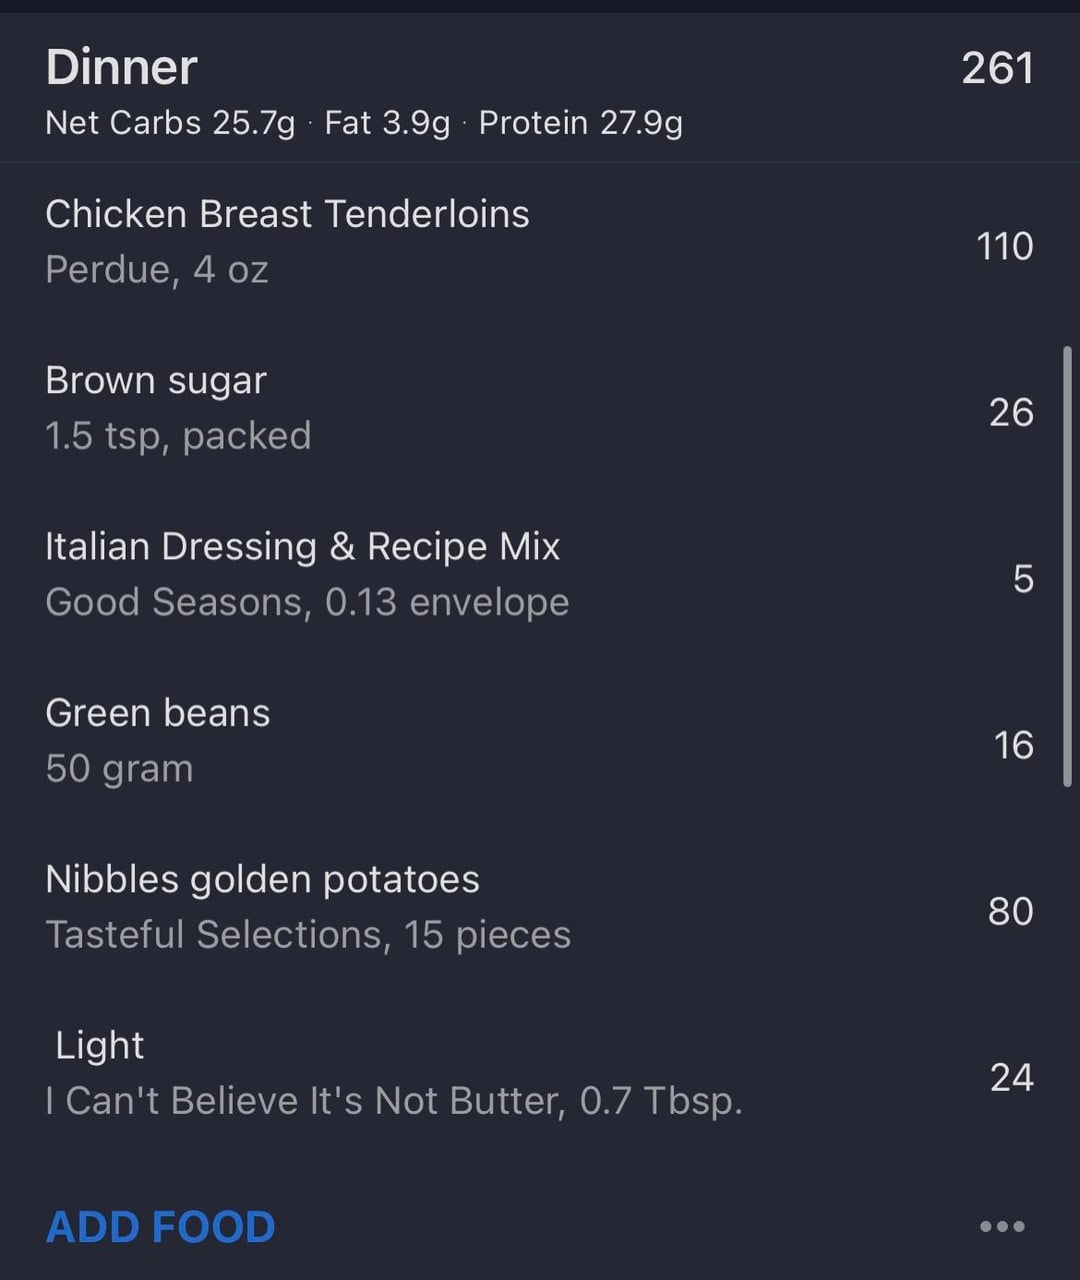
Task: Click the 50 gram serving size
Action: [119, 769]
